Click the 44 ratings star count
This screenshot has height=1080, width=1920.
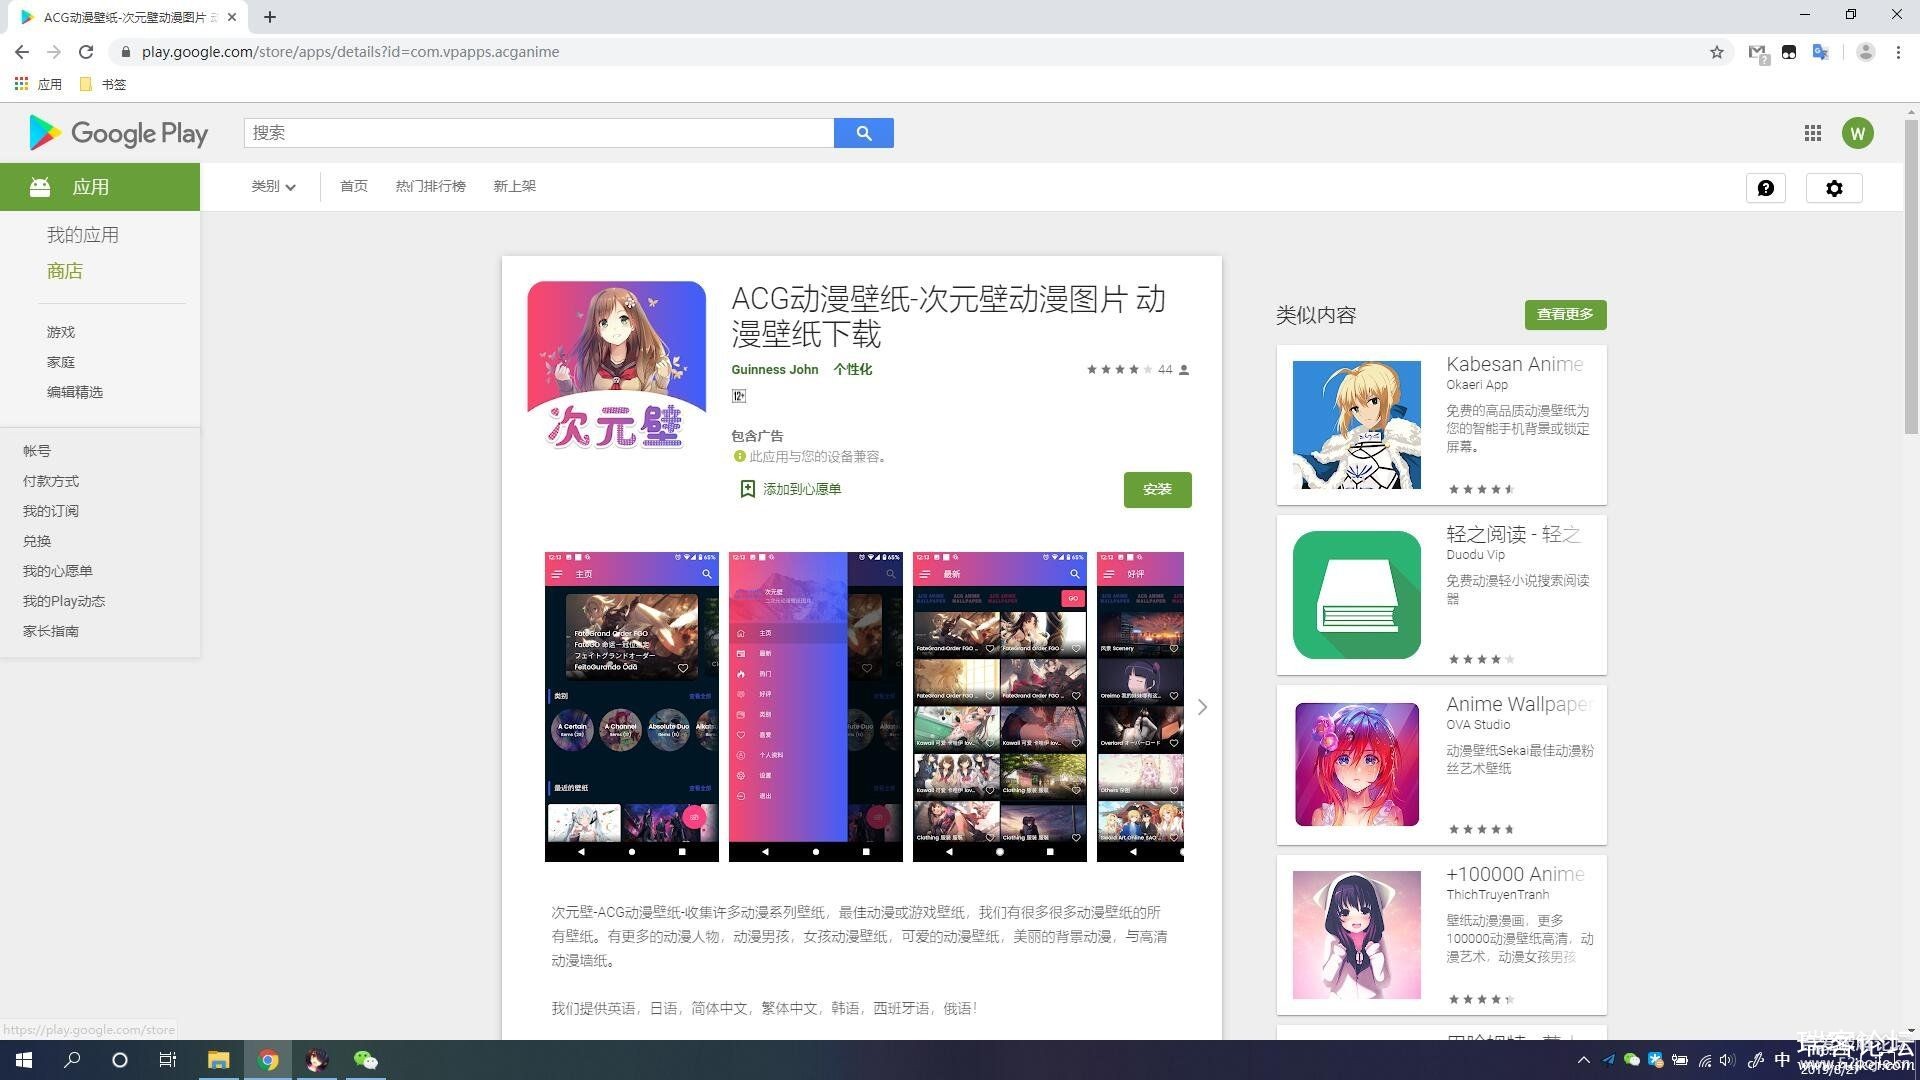click(1138, 370)
